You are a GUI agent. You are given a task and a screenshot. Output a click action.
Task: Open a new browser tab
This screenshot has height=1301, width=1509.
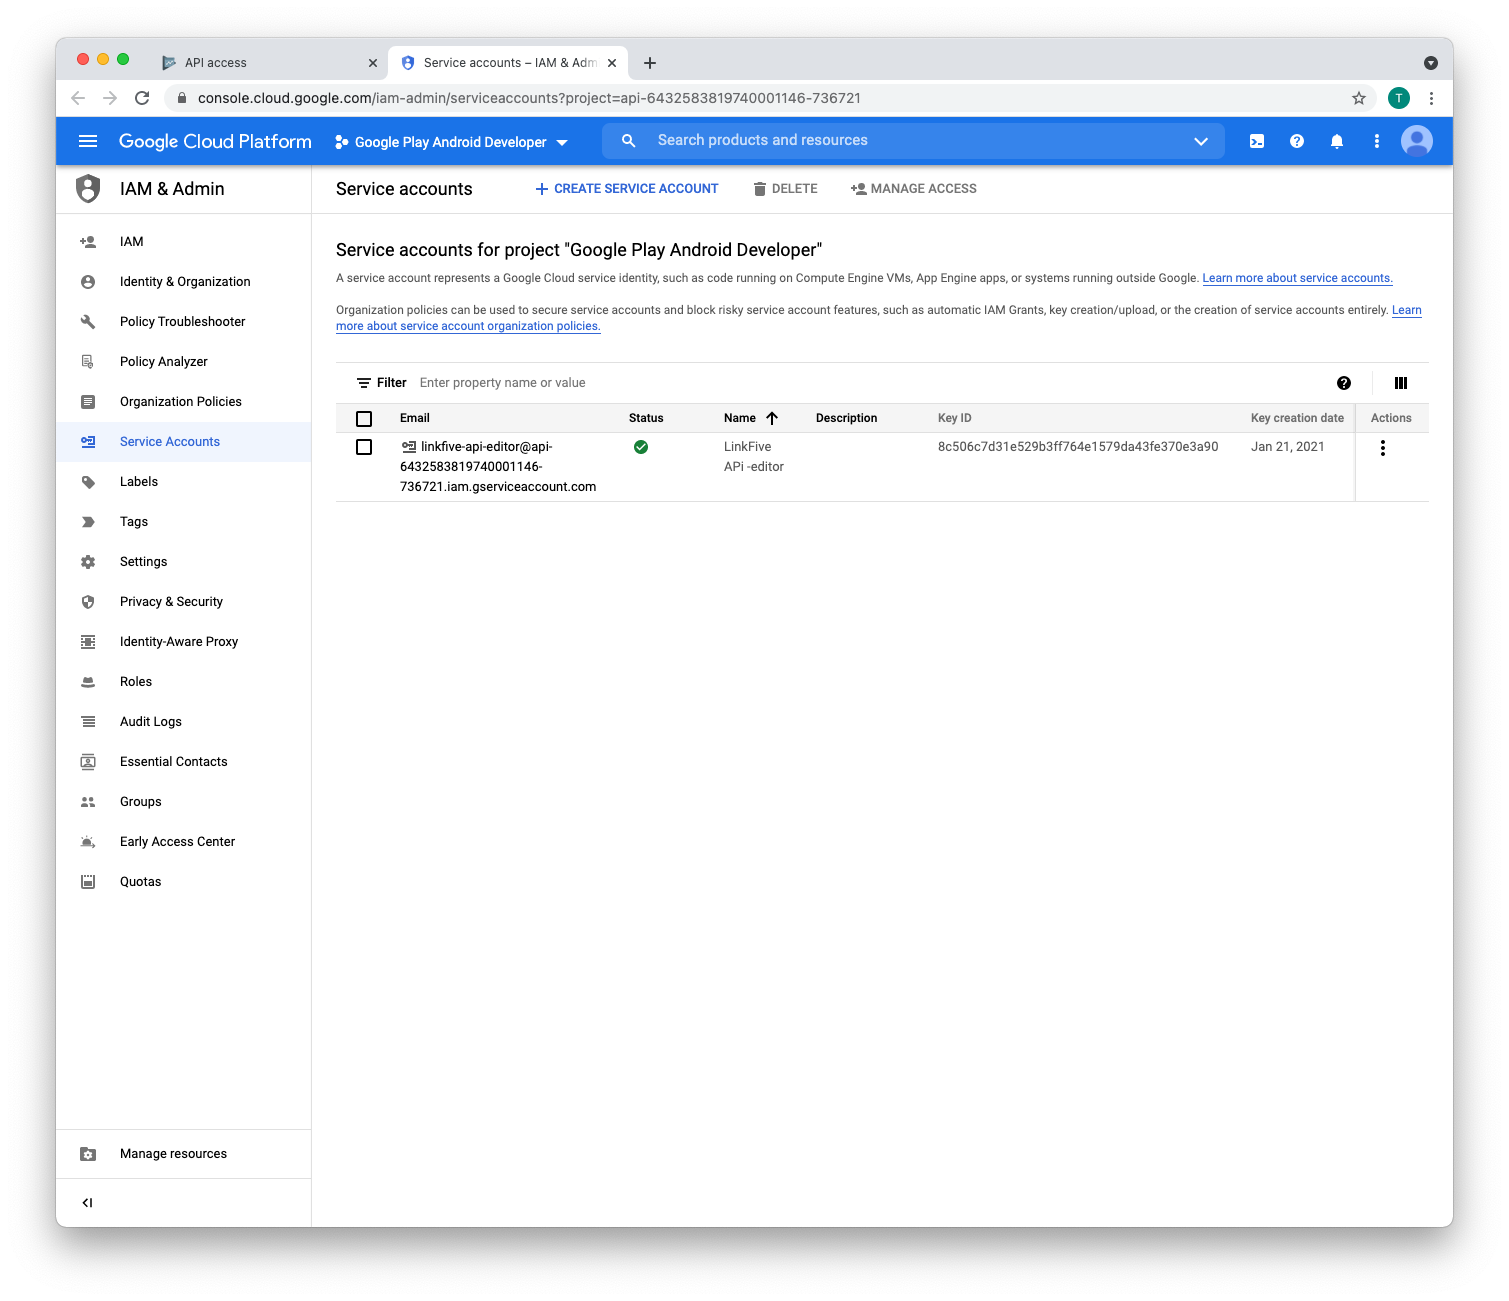[x=650, y=63]
